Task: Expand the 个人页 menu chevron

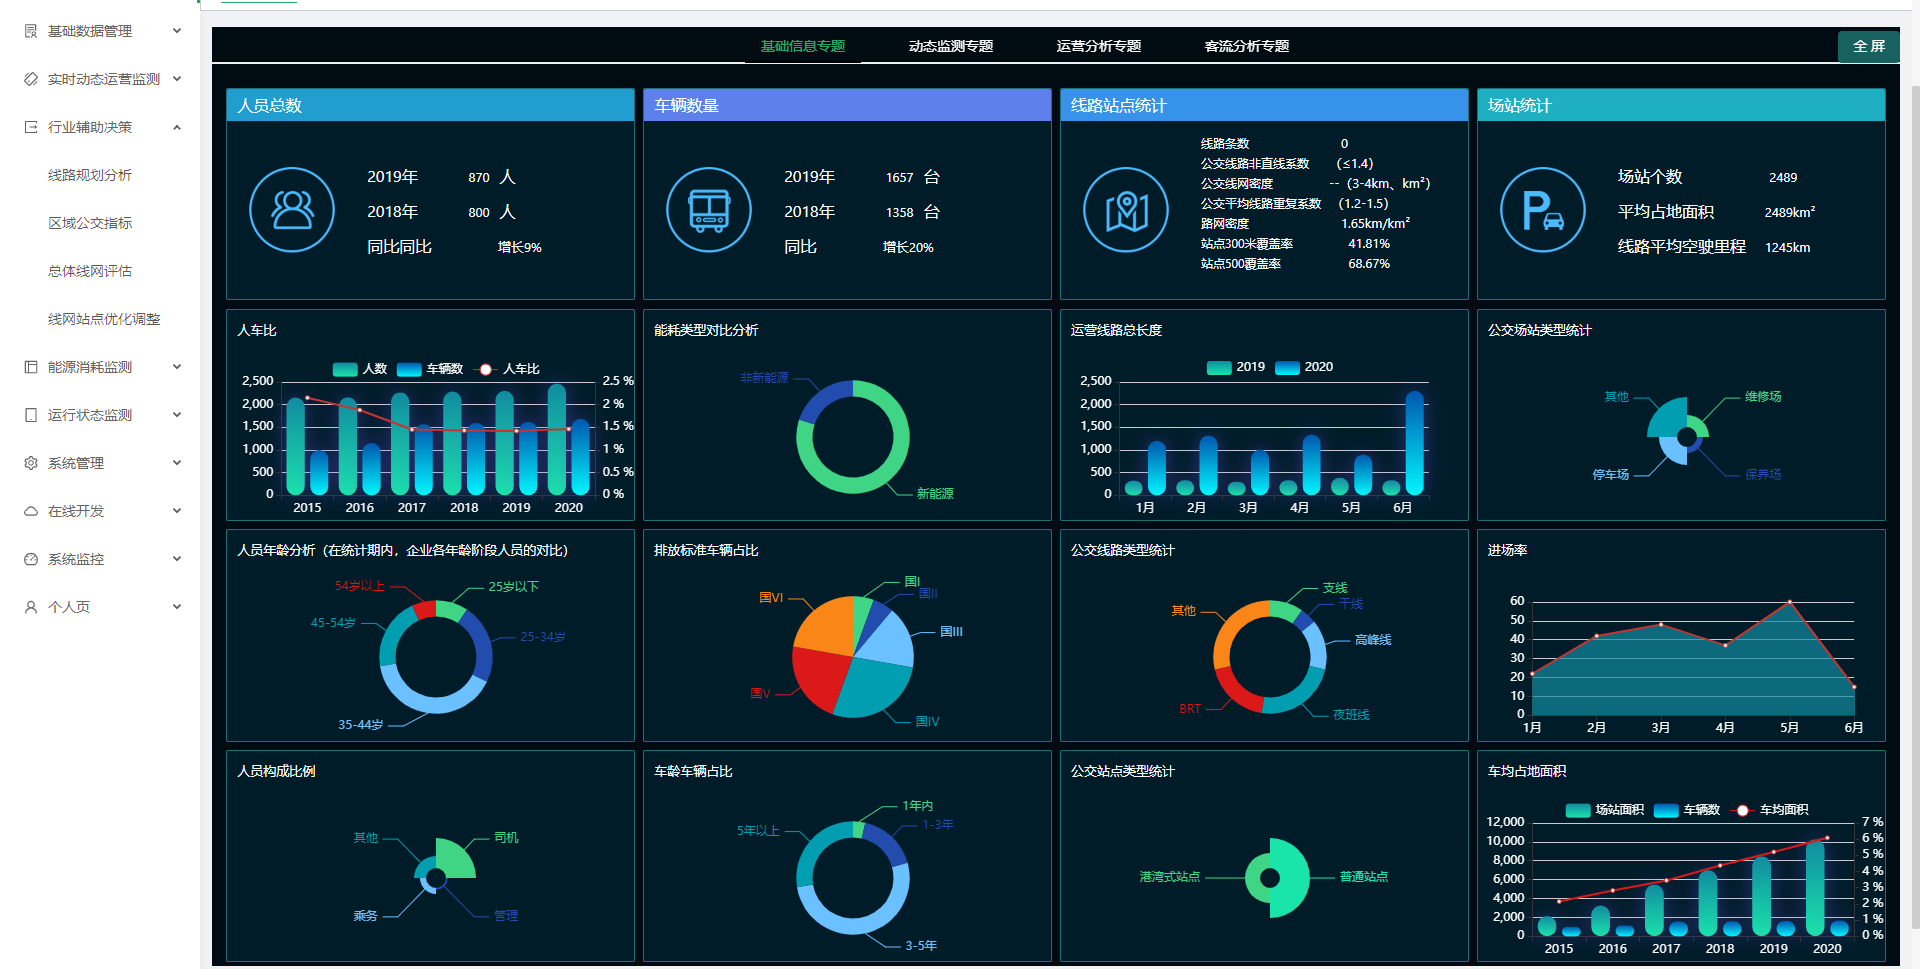Action: coord(177,607)
